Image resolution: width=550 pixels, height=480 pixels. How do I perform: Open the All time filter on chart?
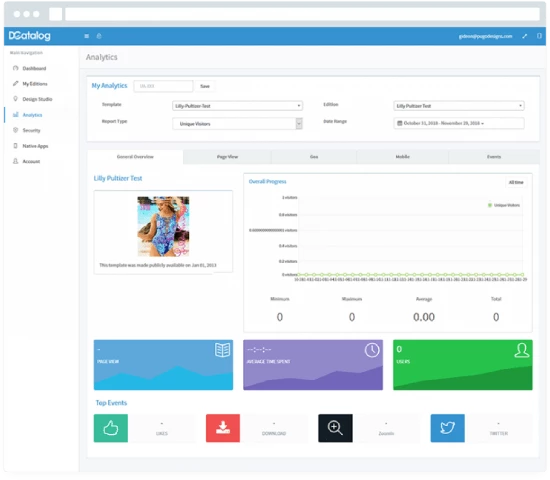point(516,182)
